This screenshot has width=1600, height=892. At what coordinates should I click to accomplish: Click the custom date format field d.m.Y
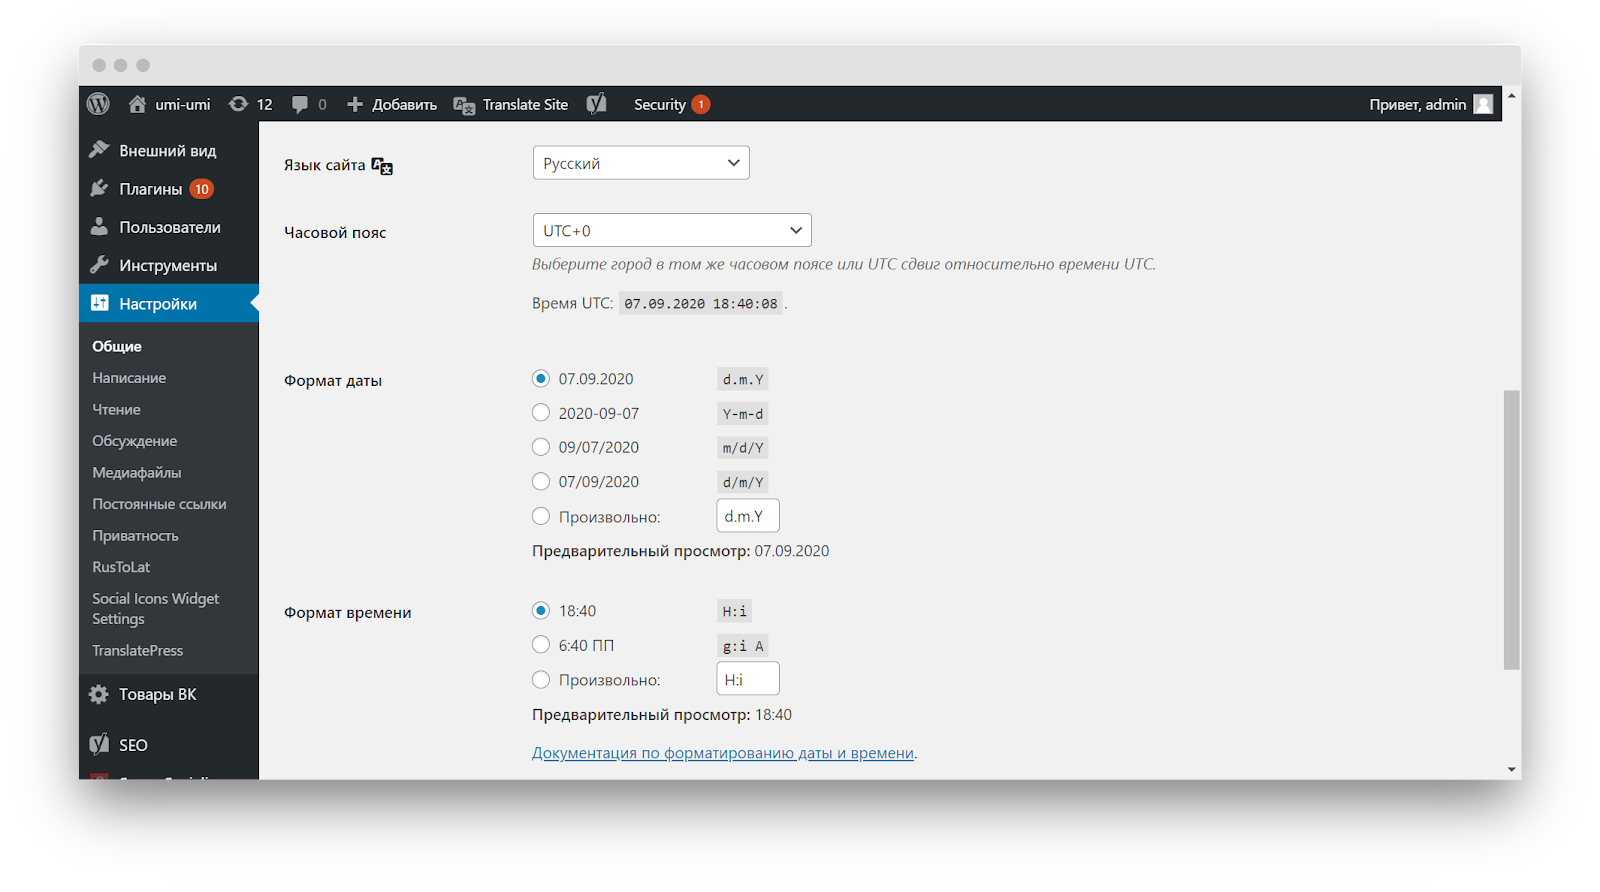coord(748,516)
